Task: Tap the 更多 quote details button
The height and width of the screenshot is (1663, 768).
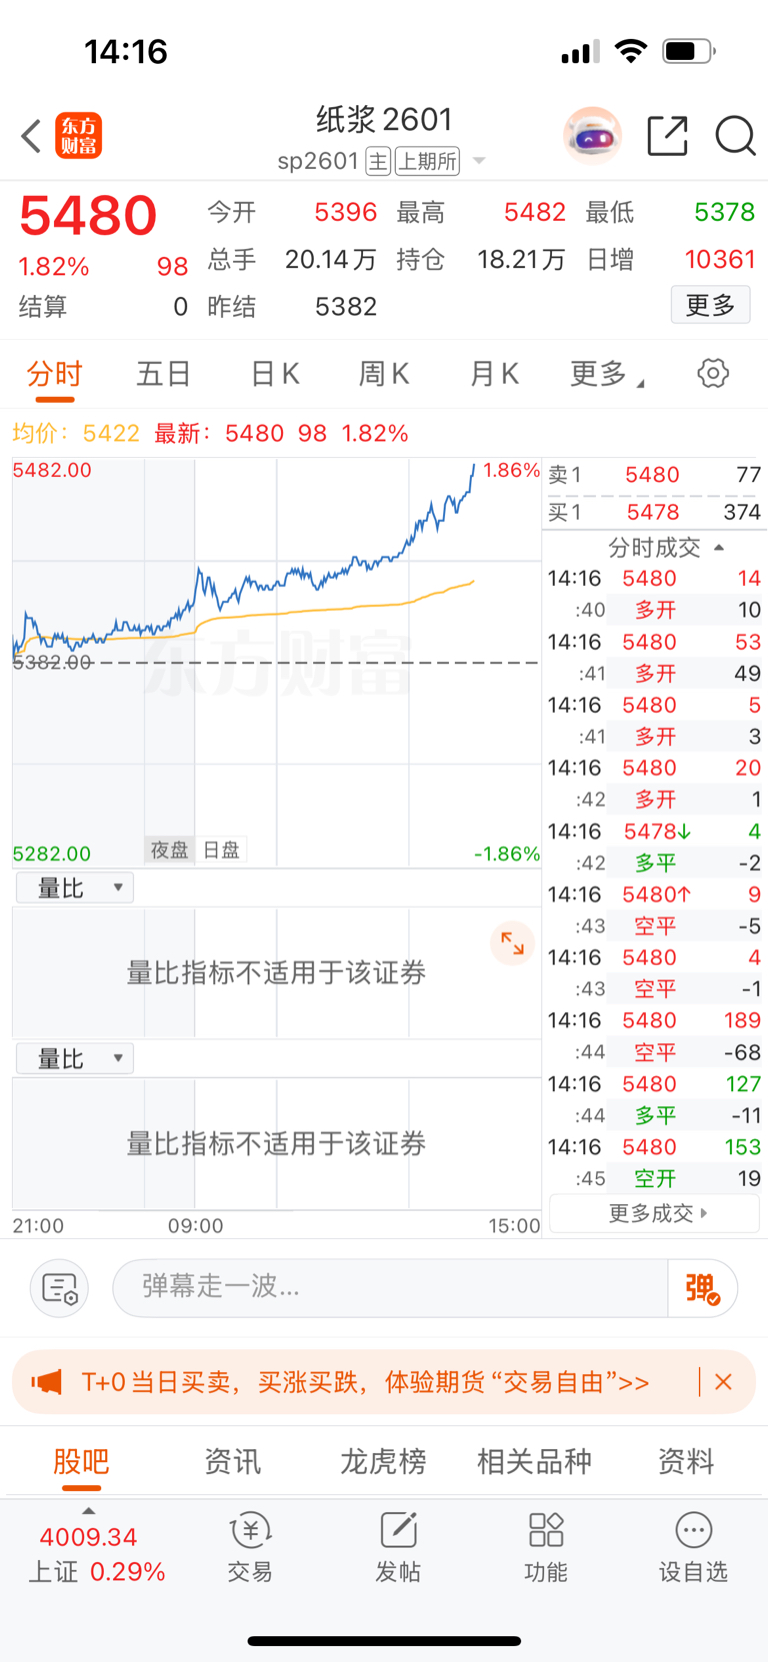Action: pos(710,305)
